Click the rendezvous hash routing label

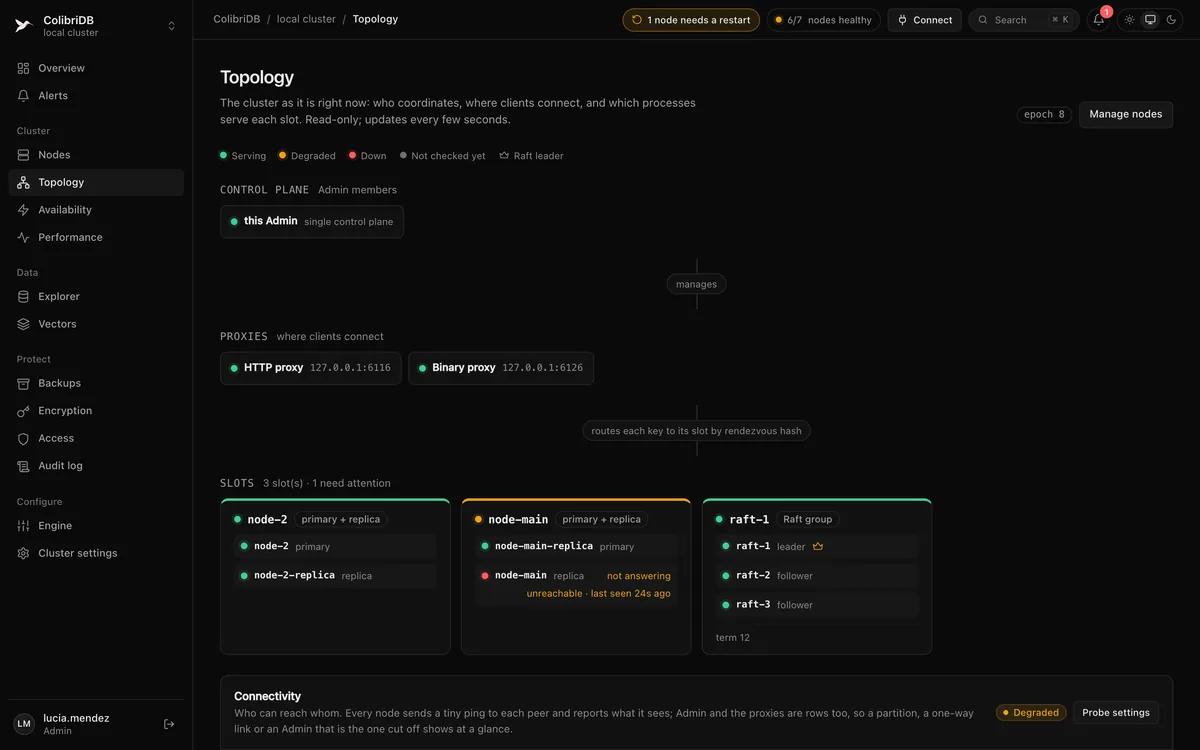(696, 431)
